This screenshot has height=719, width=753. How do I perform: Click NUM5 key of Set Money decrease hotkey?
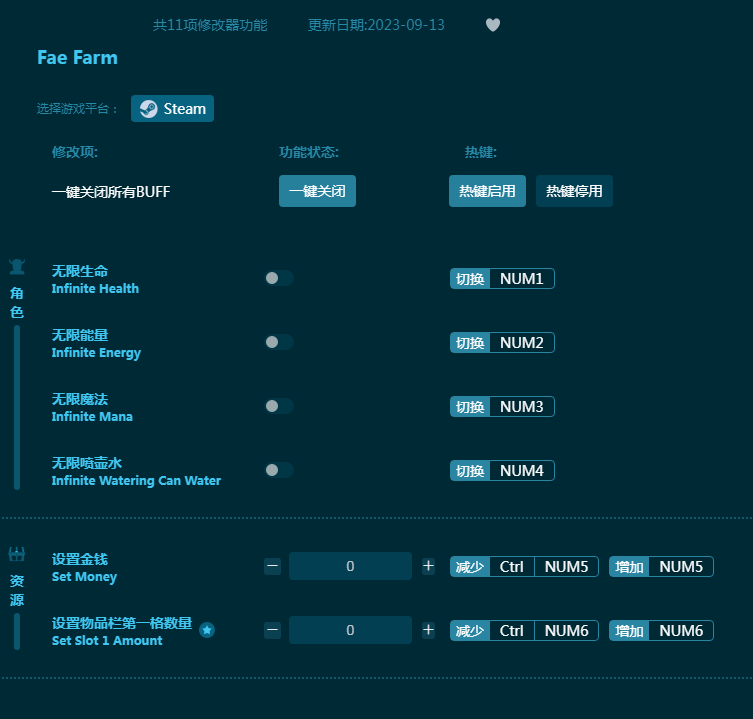pos(566,567)
